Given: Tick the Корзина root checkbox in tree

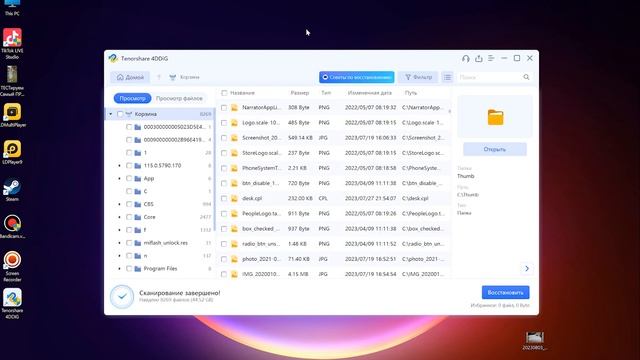Looking at the screenshot, I should (120, 114).
